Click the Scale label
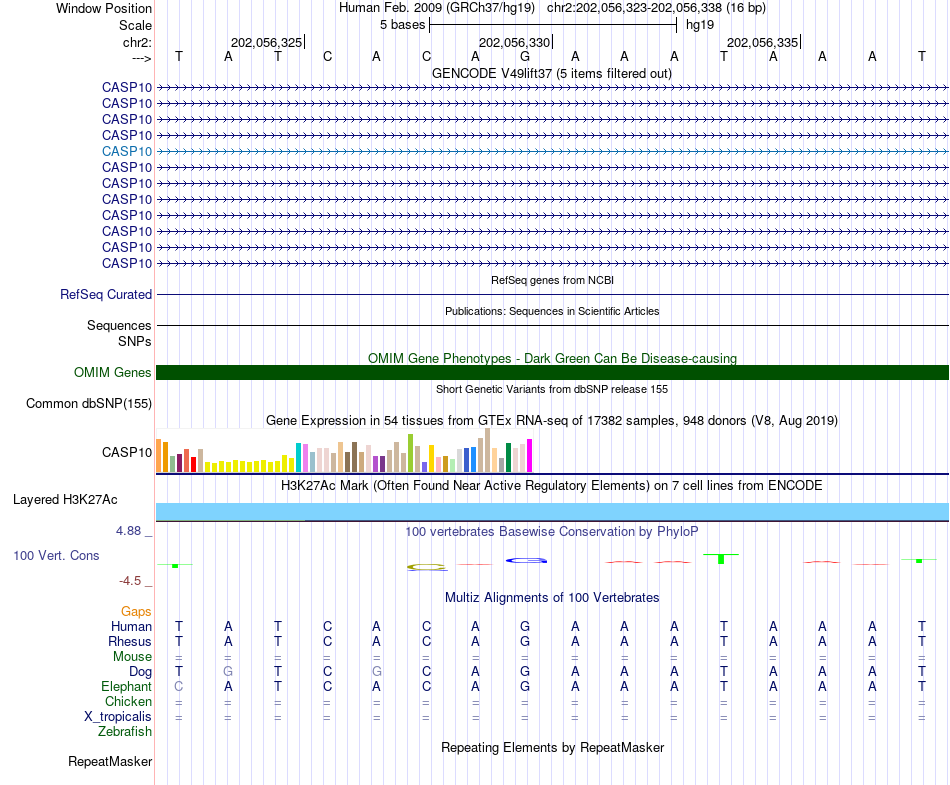This screenshot has height=785, width=950. coord(135,25)
